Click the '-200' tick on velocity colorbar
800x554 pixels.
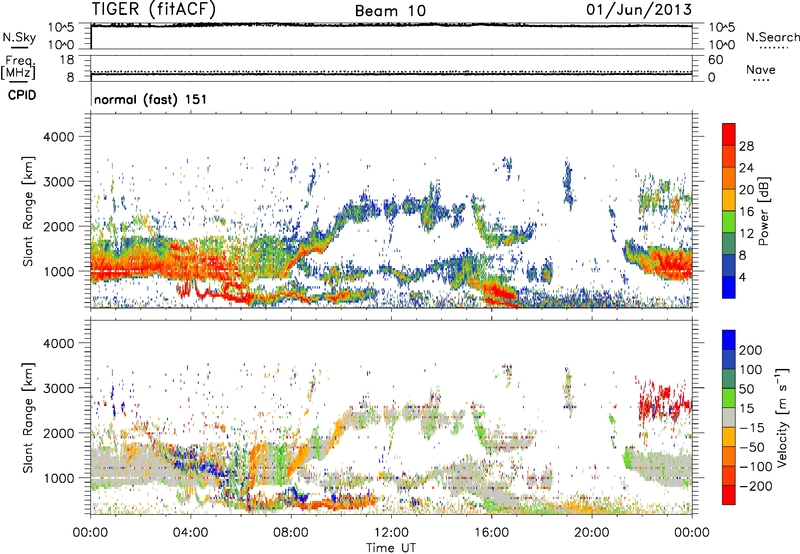click(x=755, y=486)
